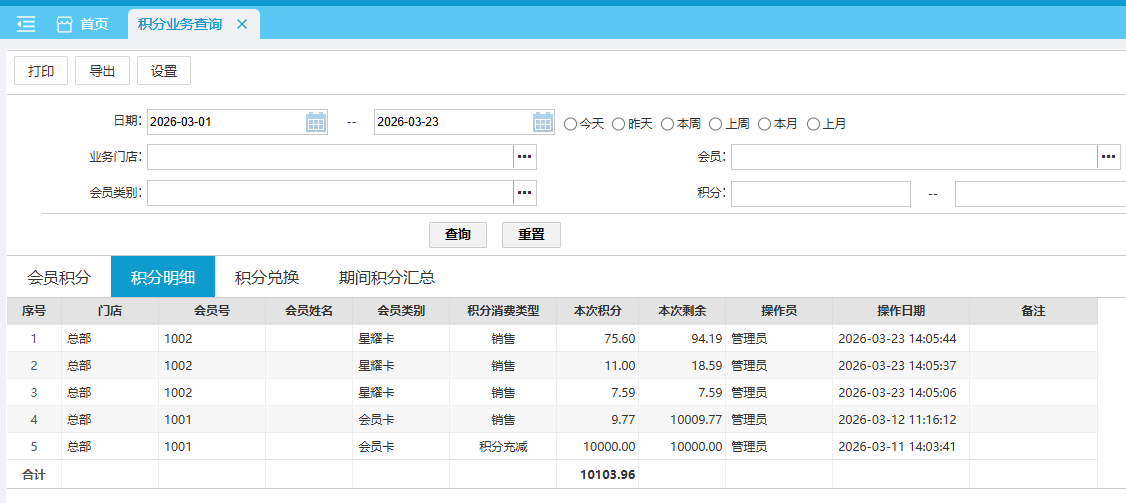This screenshot has width=1126, height=503.
Task: Open end date calendar picker icon
Action: (x=543, y=122)
